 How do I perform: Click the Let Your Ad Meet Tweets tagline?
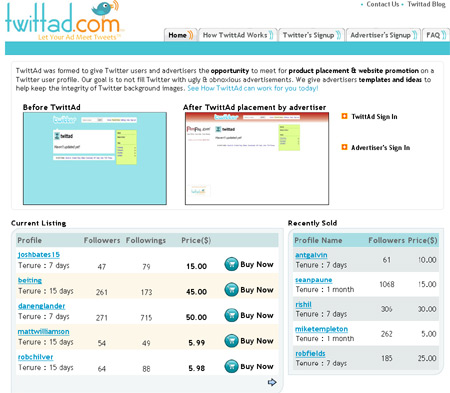pos(79,37)
